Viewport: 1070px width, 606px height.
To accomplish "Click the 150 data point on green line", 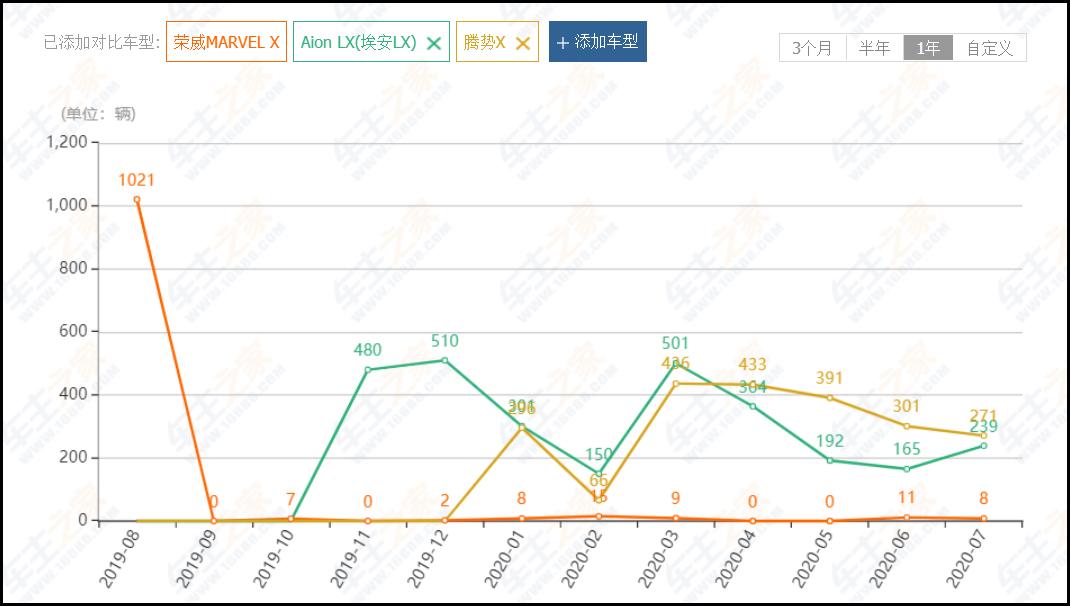I will (597, 472).
